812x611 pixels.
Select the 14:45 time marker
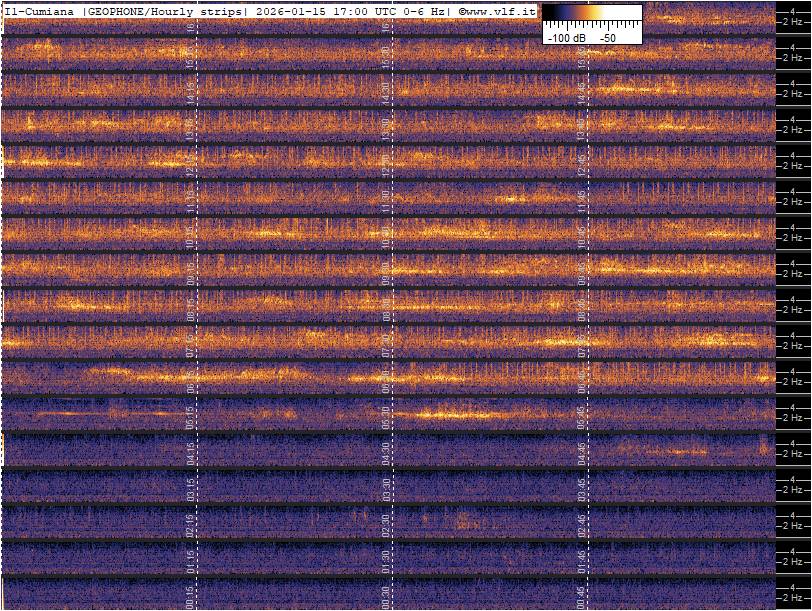click(581, 92)
